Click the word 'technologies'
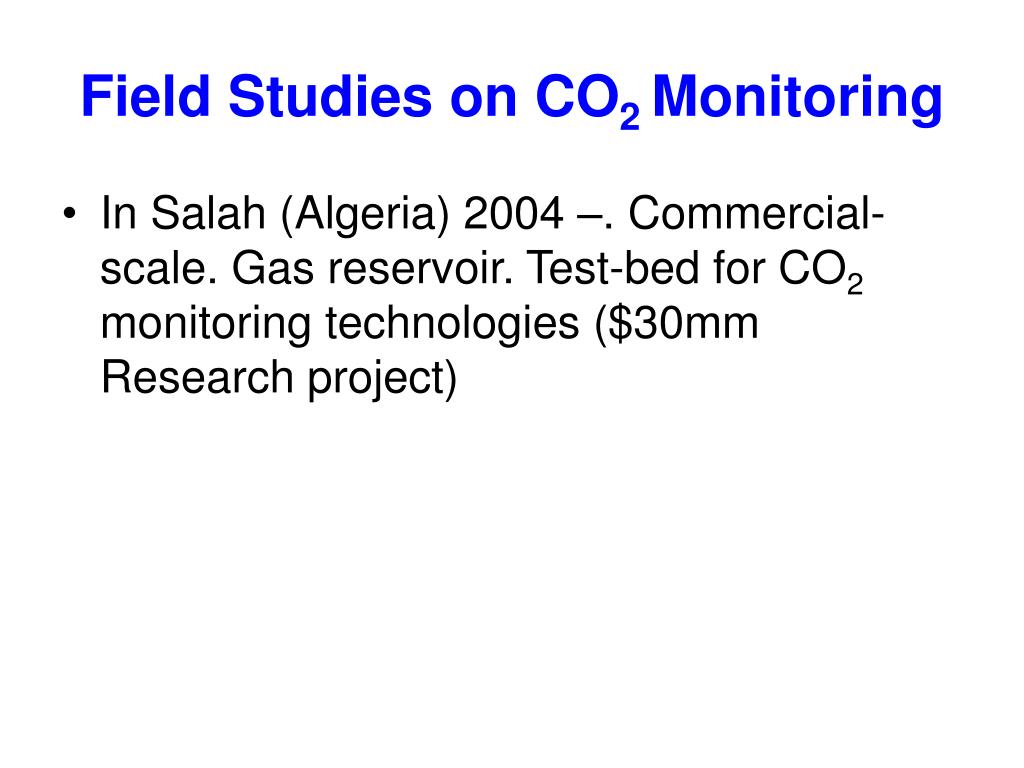This screenshot has width=1024, height=768. point(452,325)
